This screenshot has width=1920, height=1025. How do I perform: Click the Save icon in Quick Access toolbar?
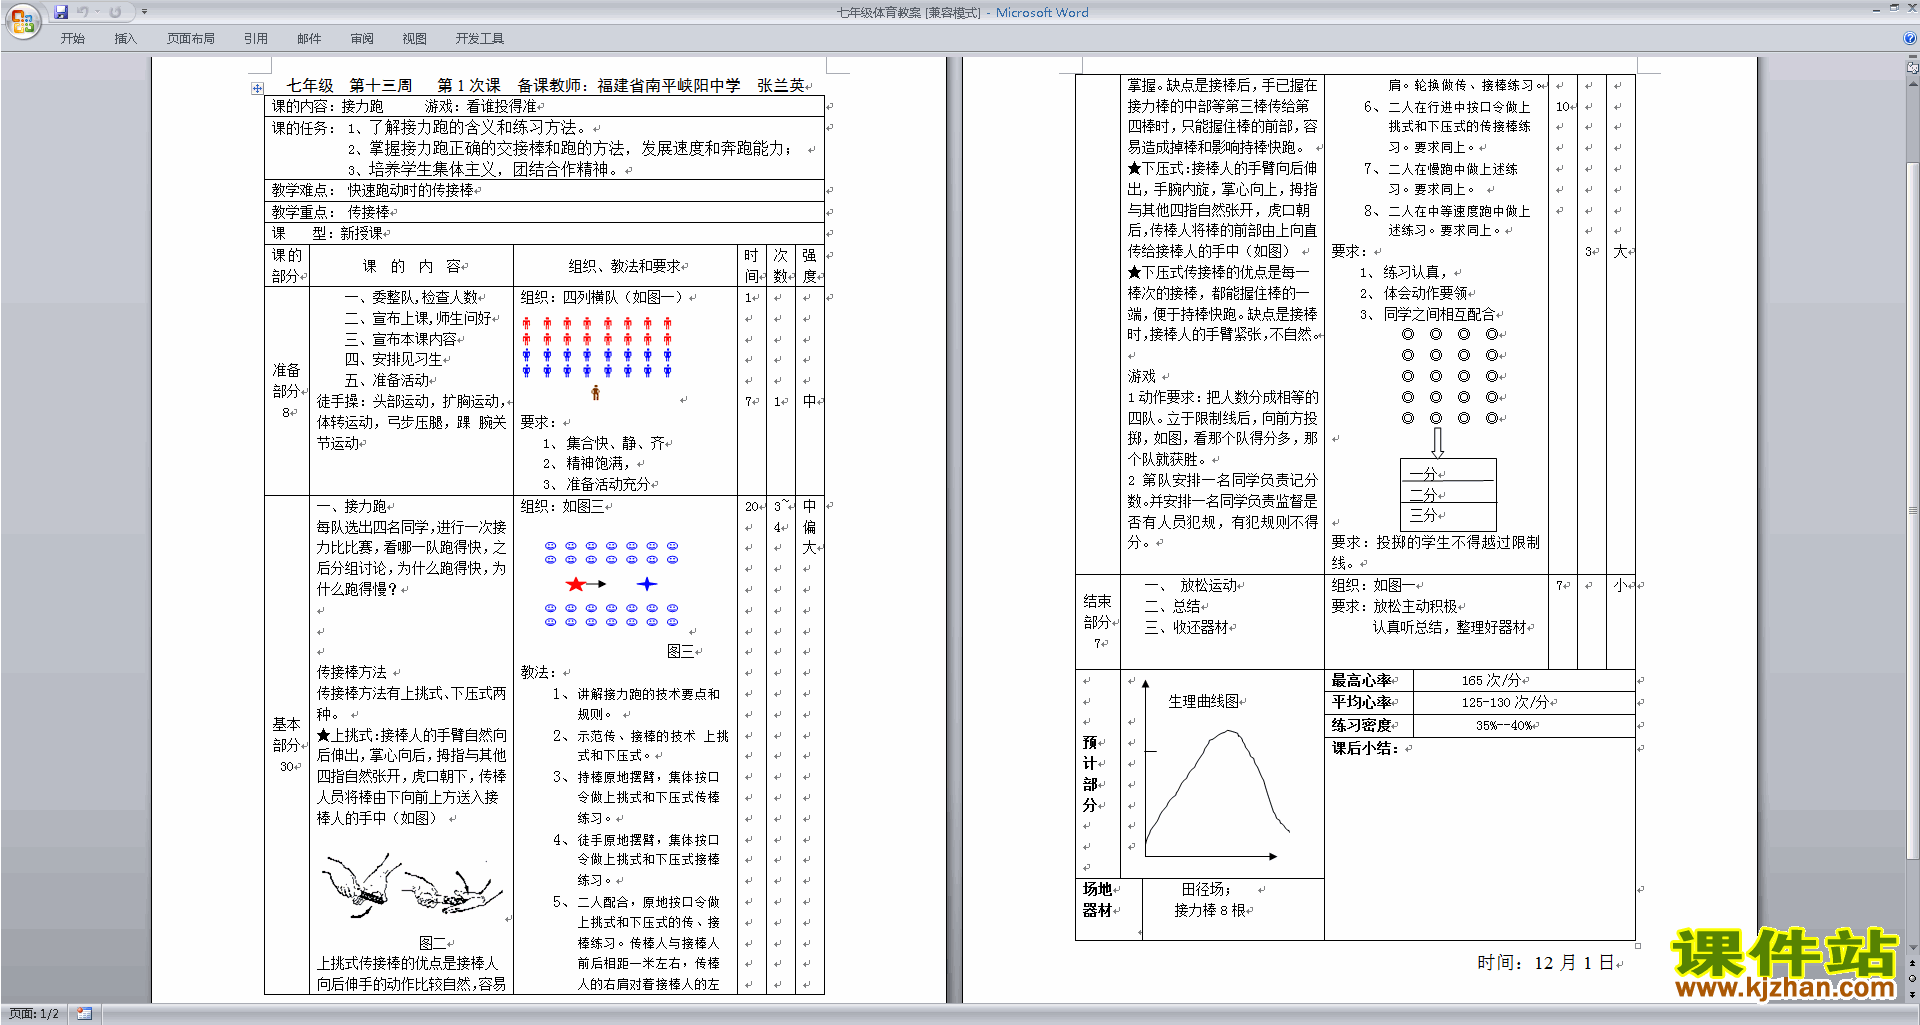tap(61, 12)
